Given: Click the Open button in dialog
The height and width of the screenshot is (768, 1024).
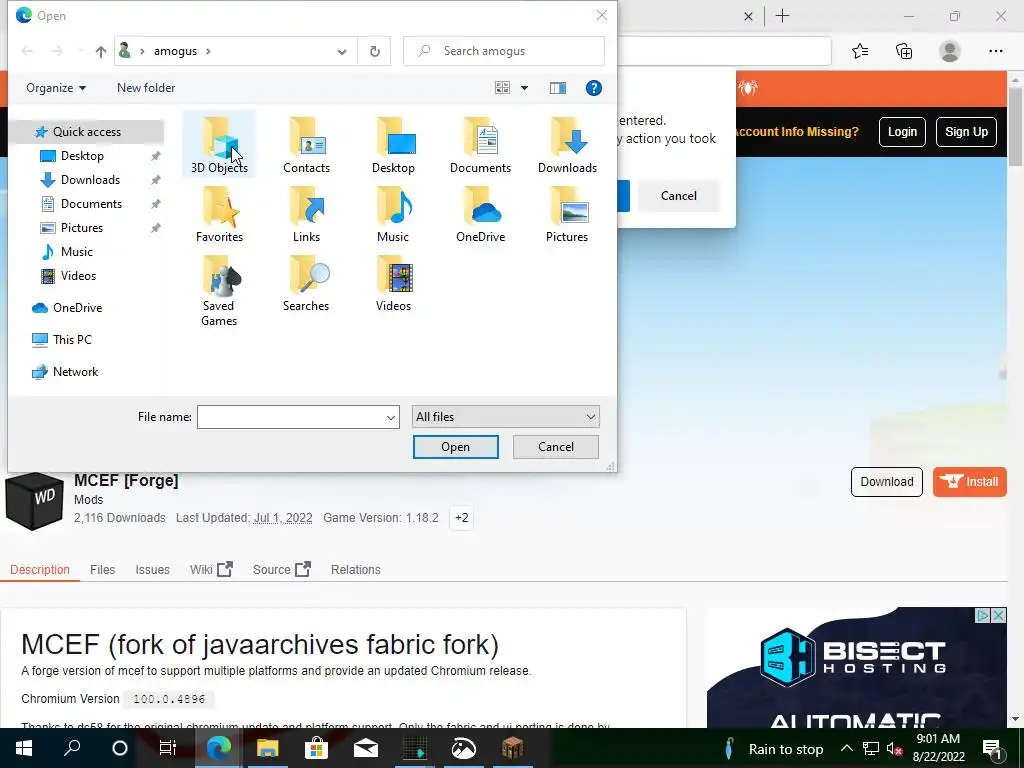Looking at the screenshot, I should point(456,447).
